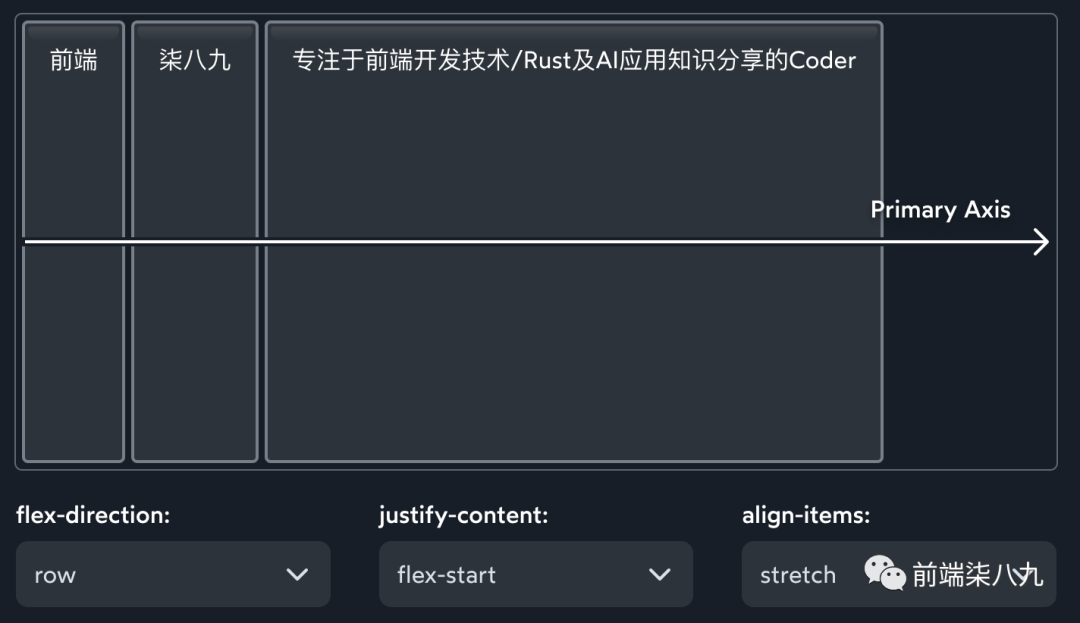Click the 前端柒八九 watermark text

[x=977, y=575]
